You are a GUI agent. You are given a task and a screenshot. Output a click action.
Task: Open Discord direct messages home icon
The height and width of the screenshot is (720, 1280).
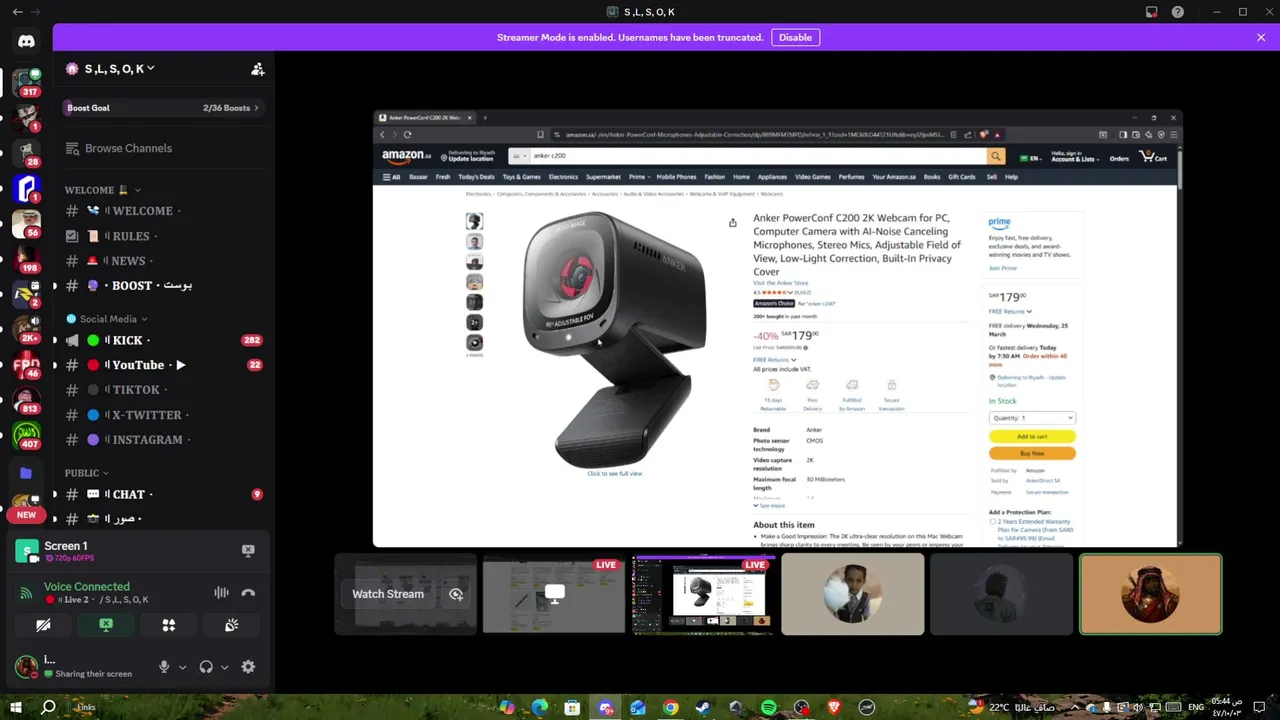pos(26,41)
